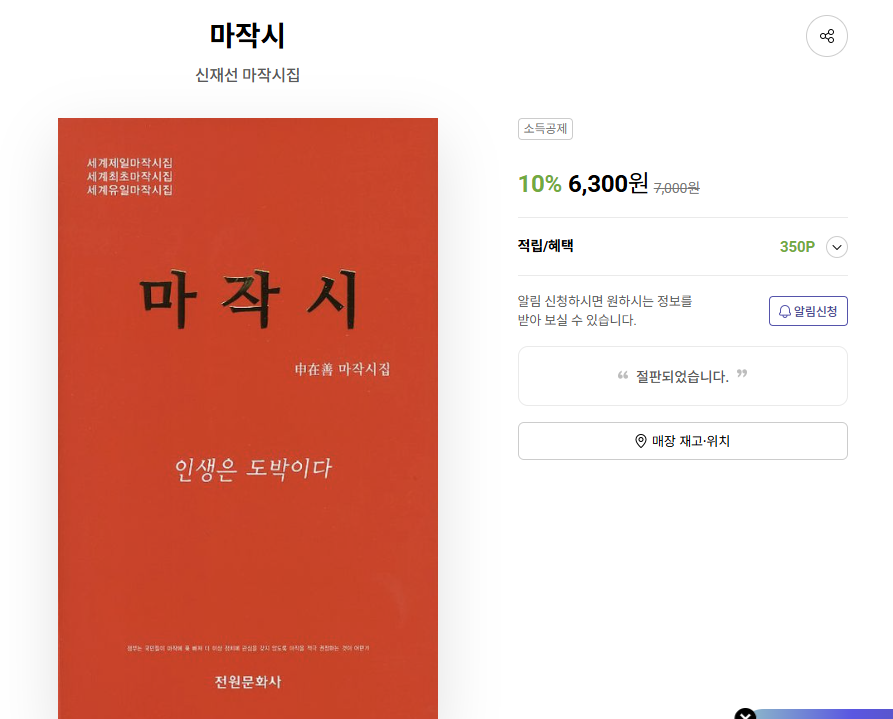Open the 마작시 book cover image
The height and width of the screenshot is (719, 893).
point(248,418)
